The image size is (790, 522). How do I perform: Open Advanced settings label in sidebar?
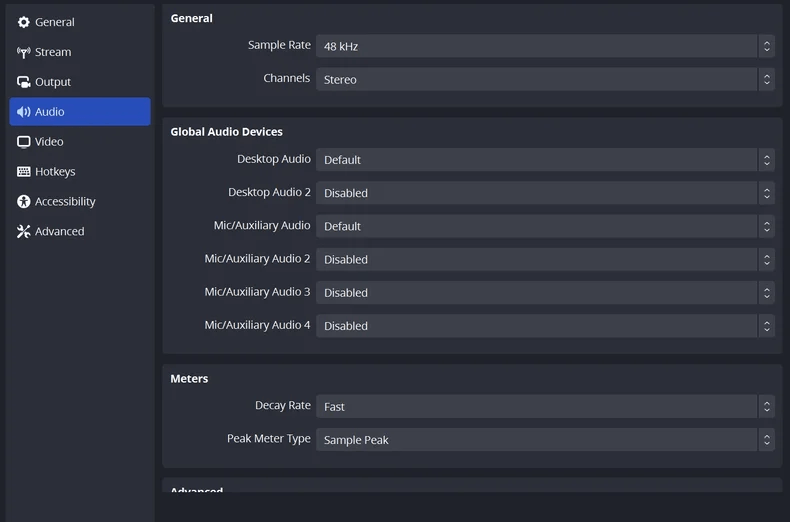point(59,231)
